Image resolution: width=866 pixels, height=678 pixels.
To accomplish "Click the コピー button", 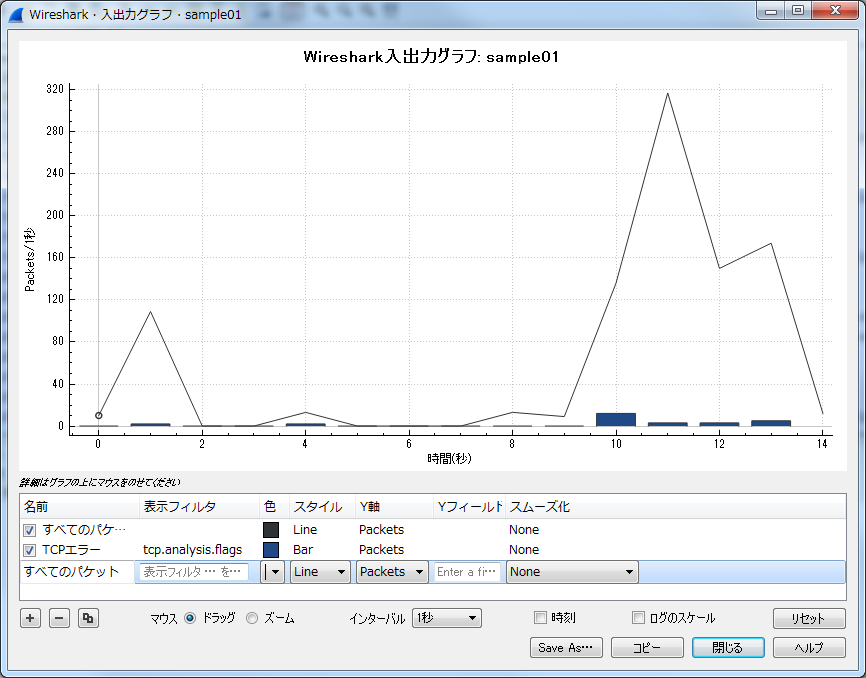I will click(647, 648).
